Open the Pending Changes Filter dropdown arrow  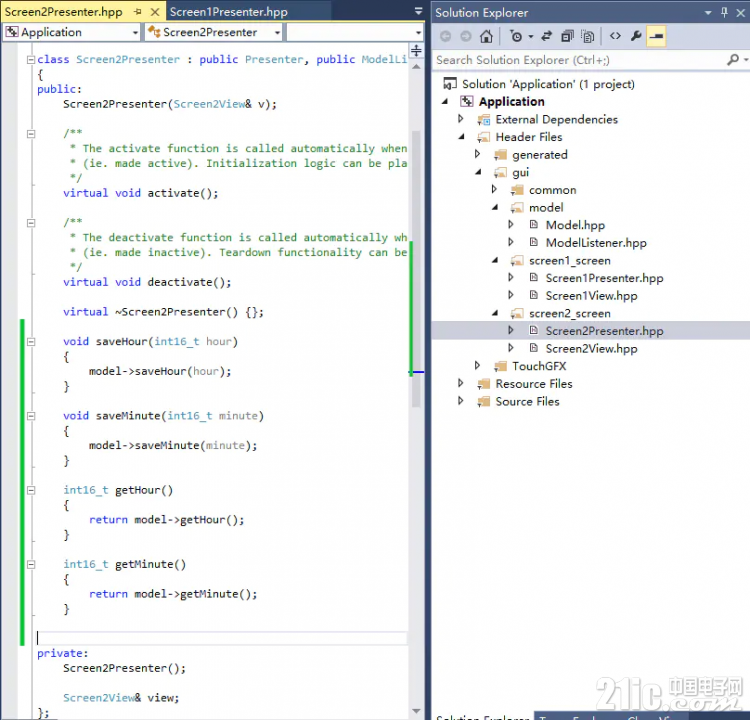[x=530, y=37]
